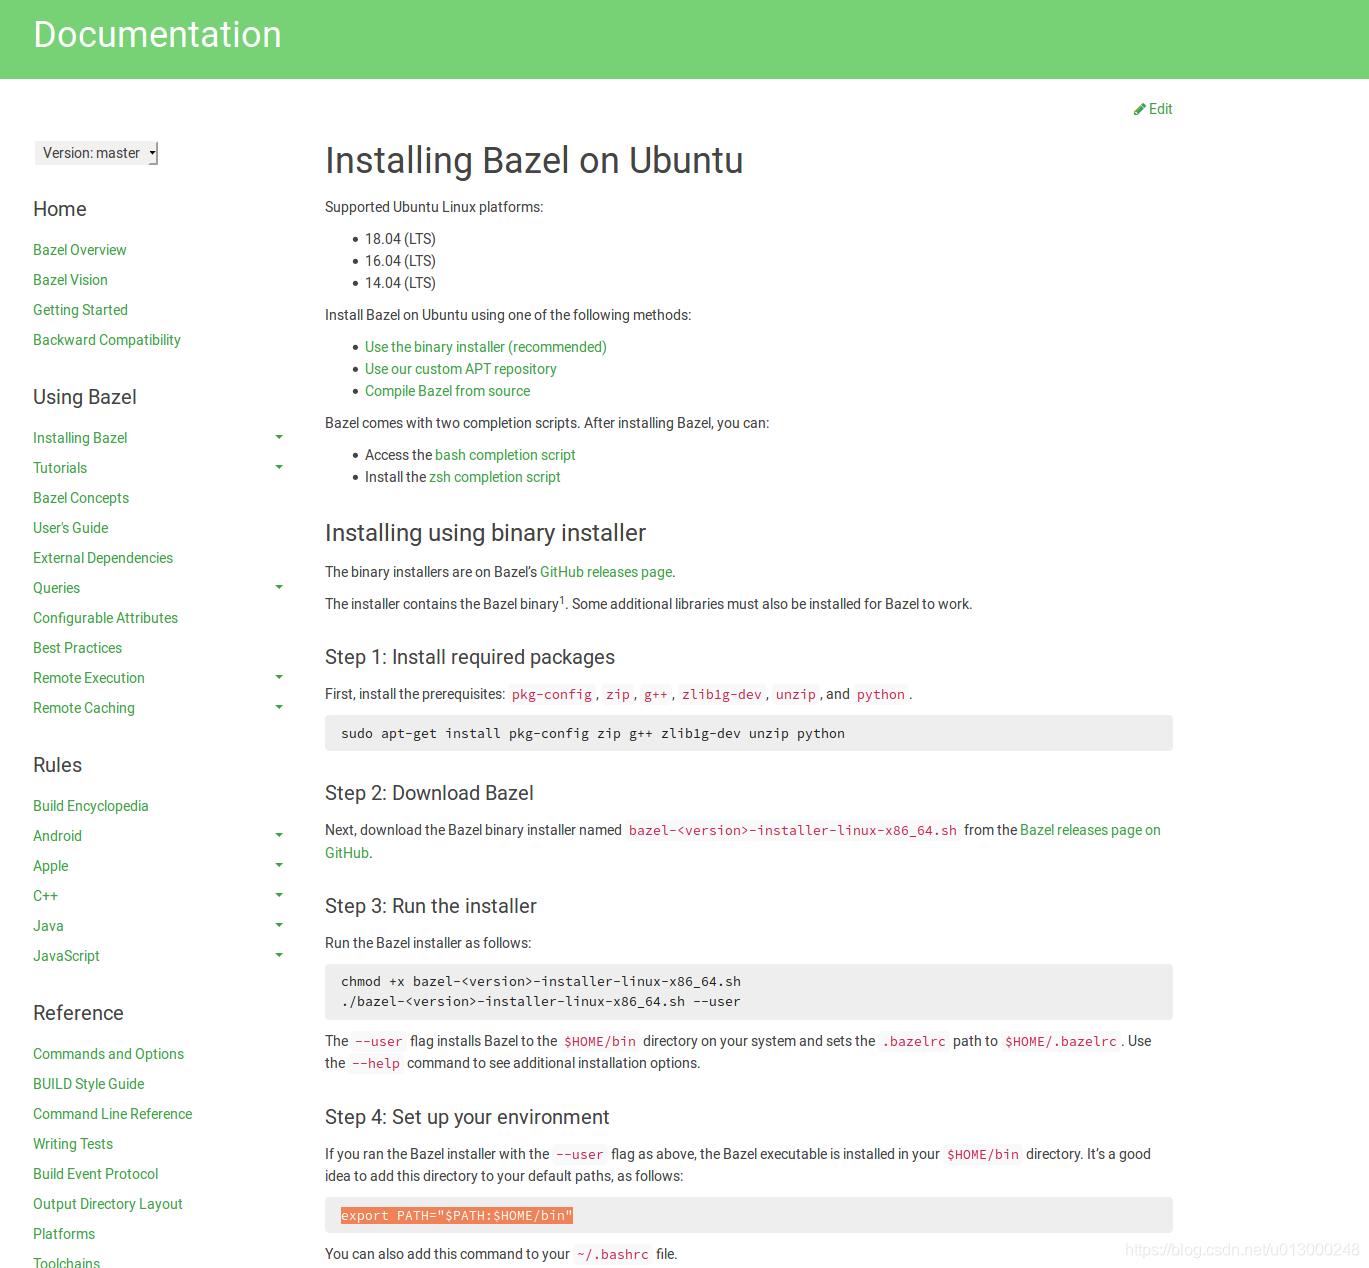
Task: Open the Version: master dropdown
Action: (x=96, y=153)
